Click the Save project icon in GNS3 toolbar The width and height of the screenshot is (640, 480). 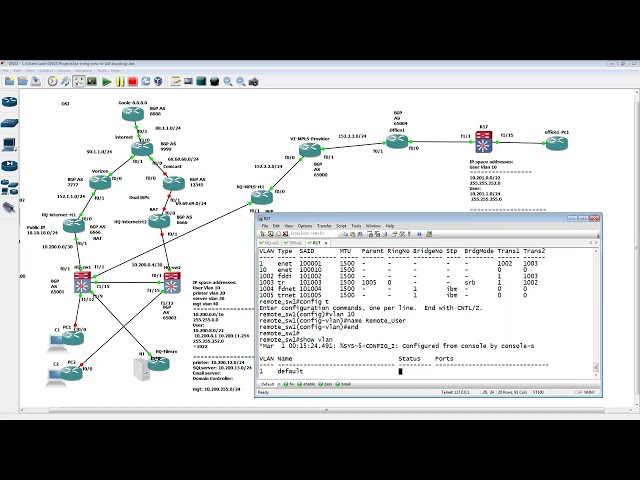(x=36, y=82)
